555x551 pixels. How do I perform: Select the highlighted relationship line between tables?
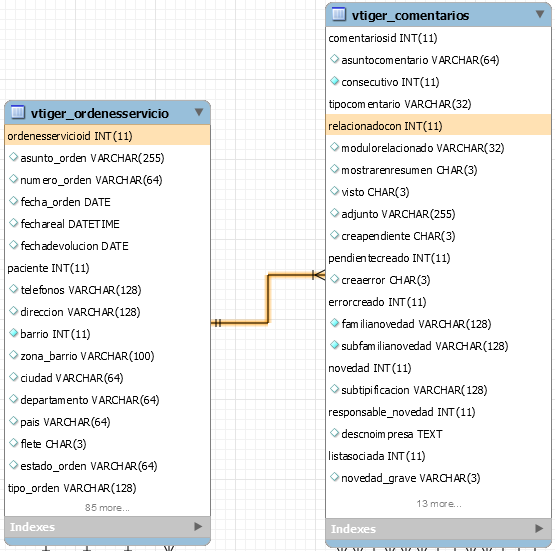coord(268,298)
